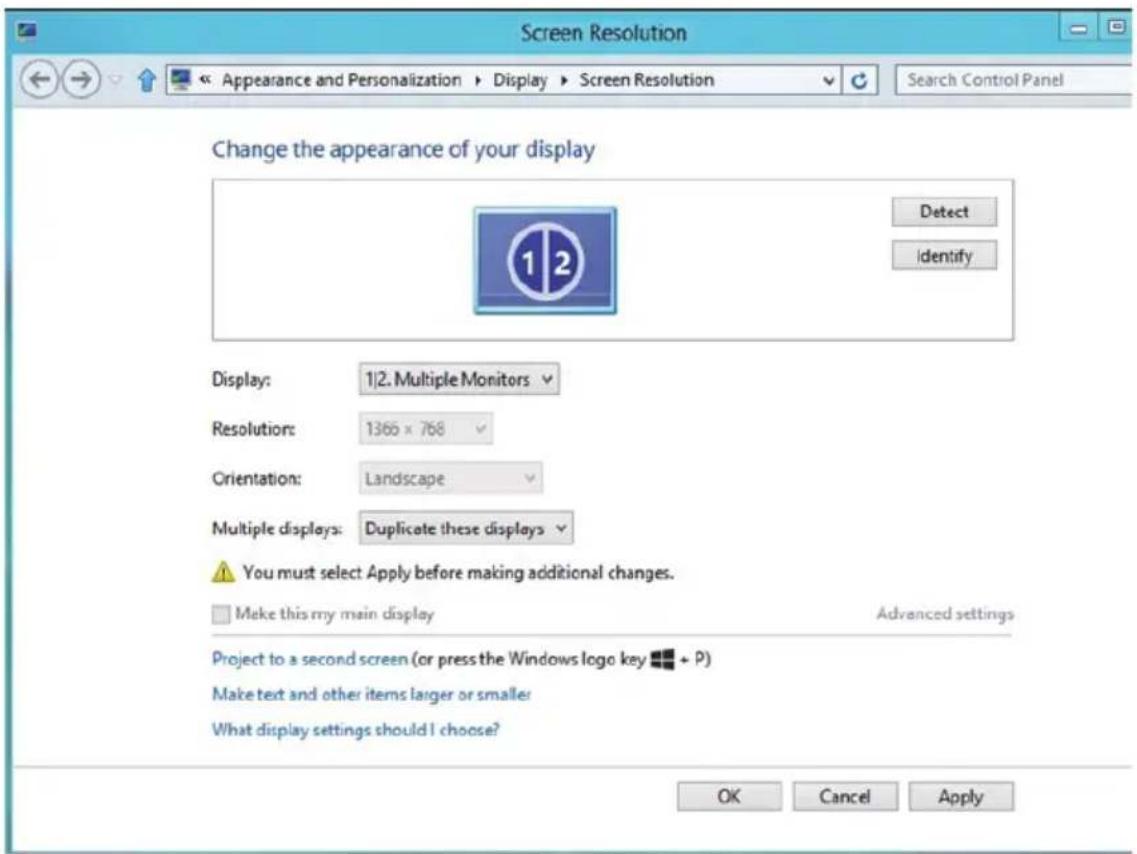Expand arrow after Appearance and Personalization breadcrumb
Image resolution: width=1137 pixels, height=854 pixels.
coord(477,80)
